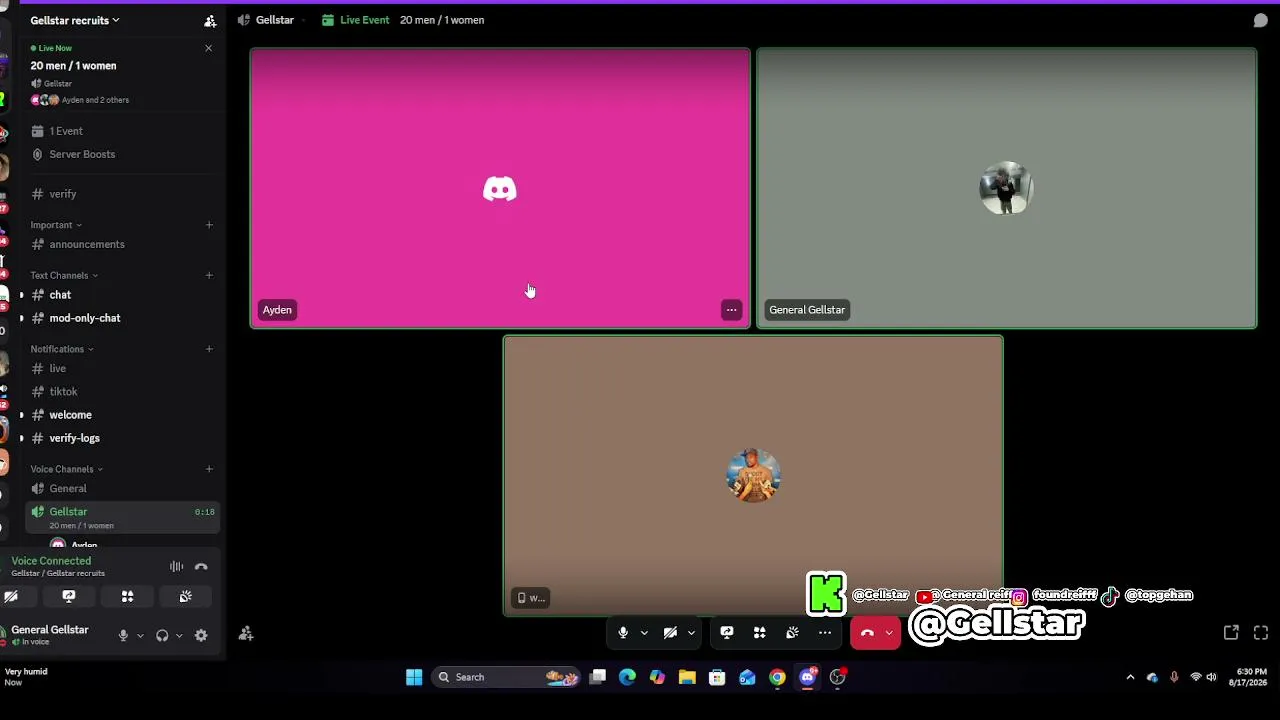Open the verify-logs channel
The width and height of the screenshot is (1280, 720).
point(121,438)
